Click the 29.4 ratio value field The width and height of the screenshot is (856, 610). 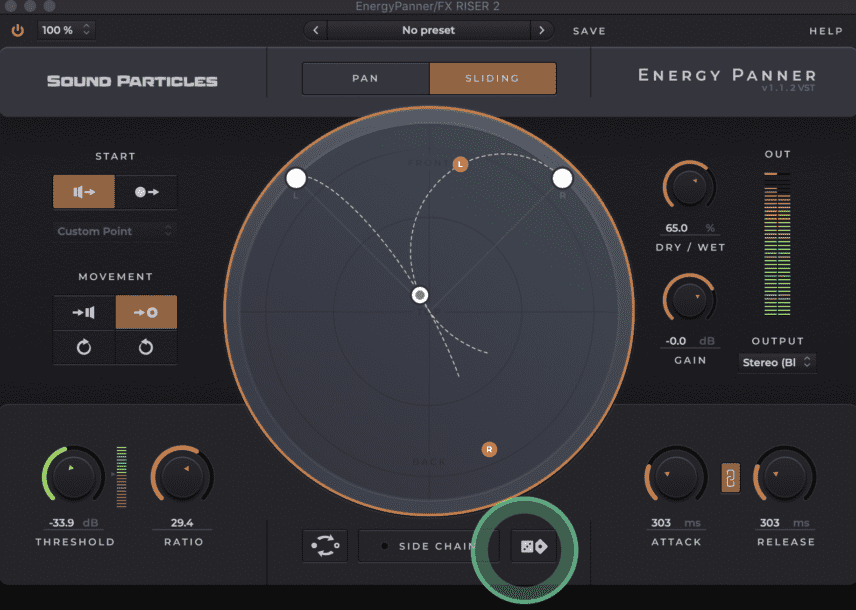[x=182, y=523]
